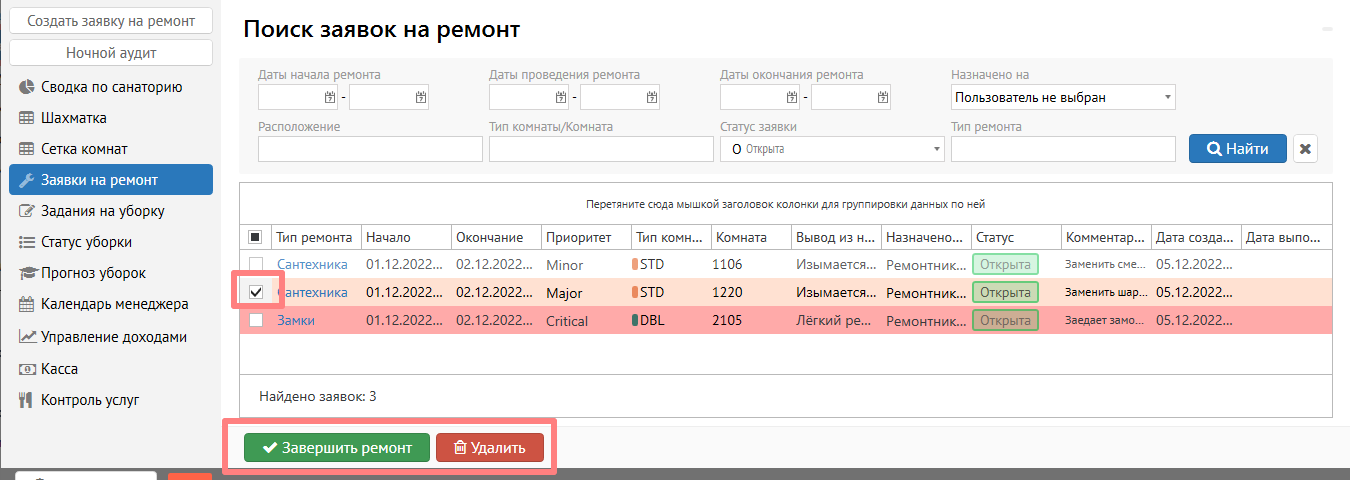Click the Управление доходами chart icon
Image resolution: width=1350 pixels, height=480 pixels.
(x=27, y=337)
